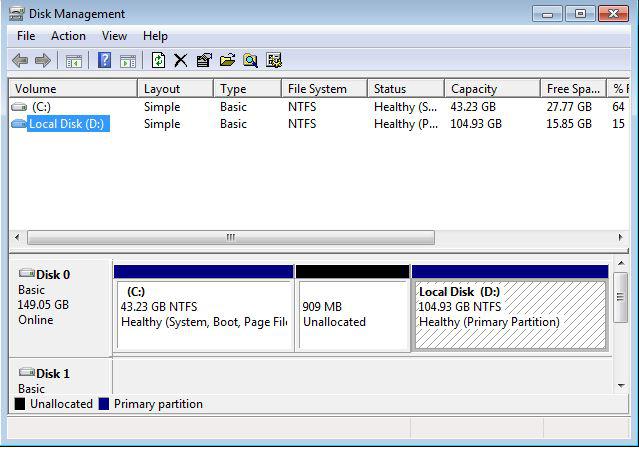This screenshot has height=449, width=639.
Task: Select the 909 MB Unallocated partition block
Action: (x=352, y=315)
